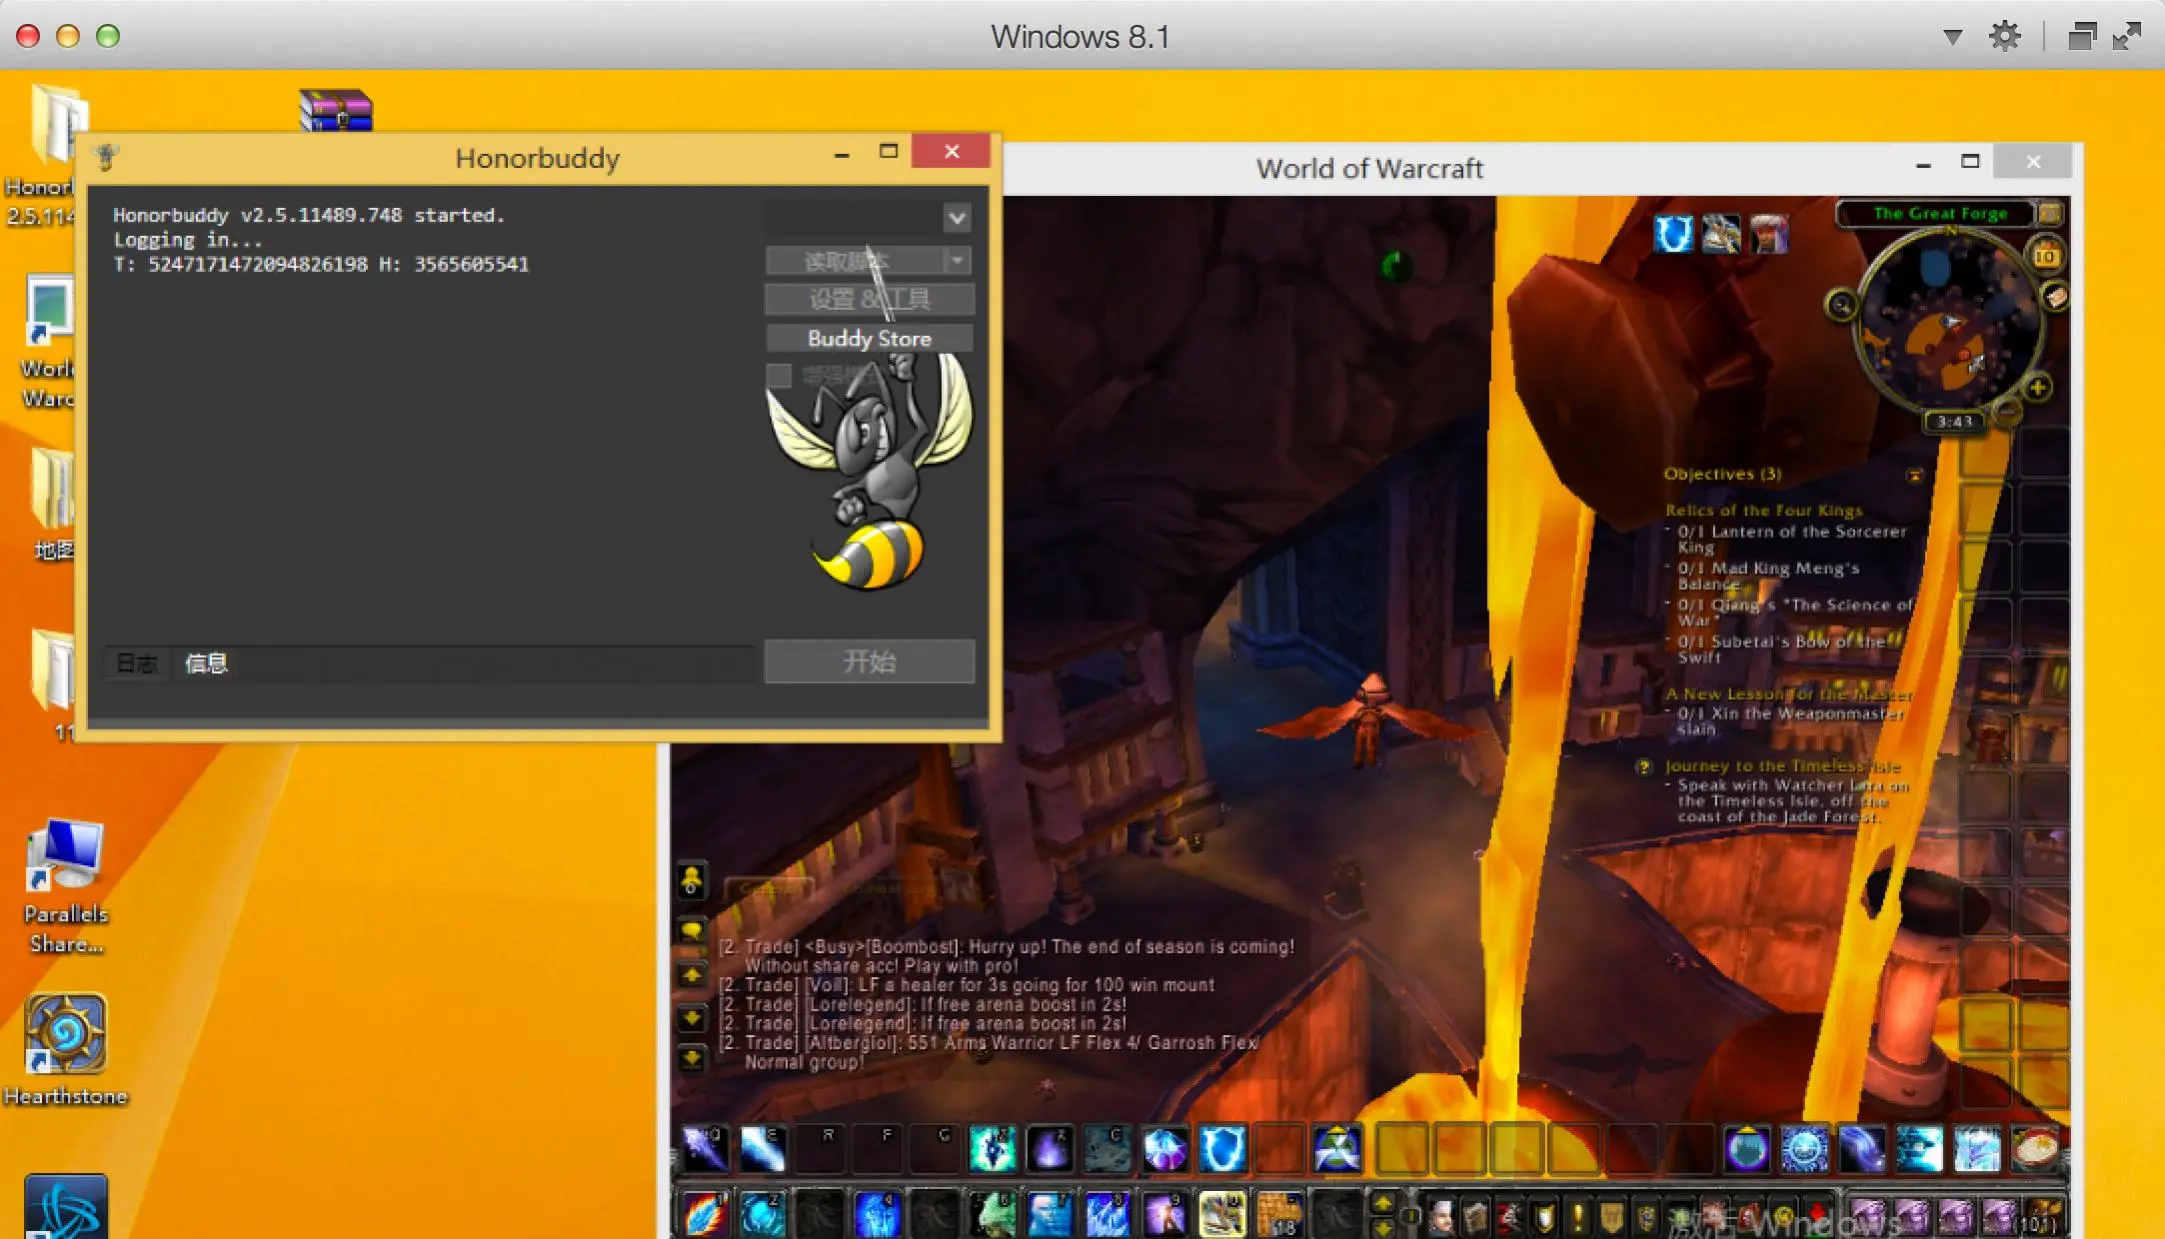
Task: Click player name Voll in trade chat
Action: [x=826, y=984]
